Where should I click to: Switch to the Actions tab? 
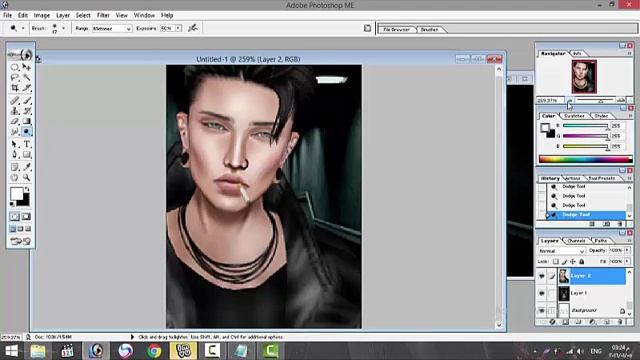pyautogui.click(x=572, y=178)
